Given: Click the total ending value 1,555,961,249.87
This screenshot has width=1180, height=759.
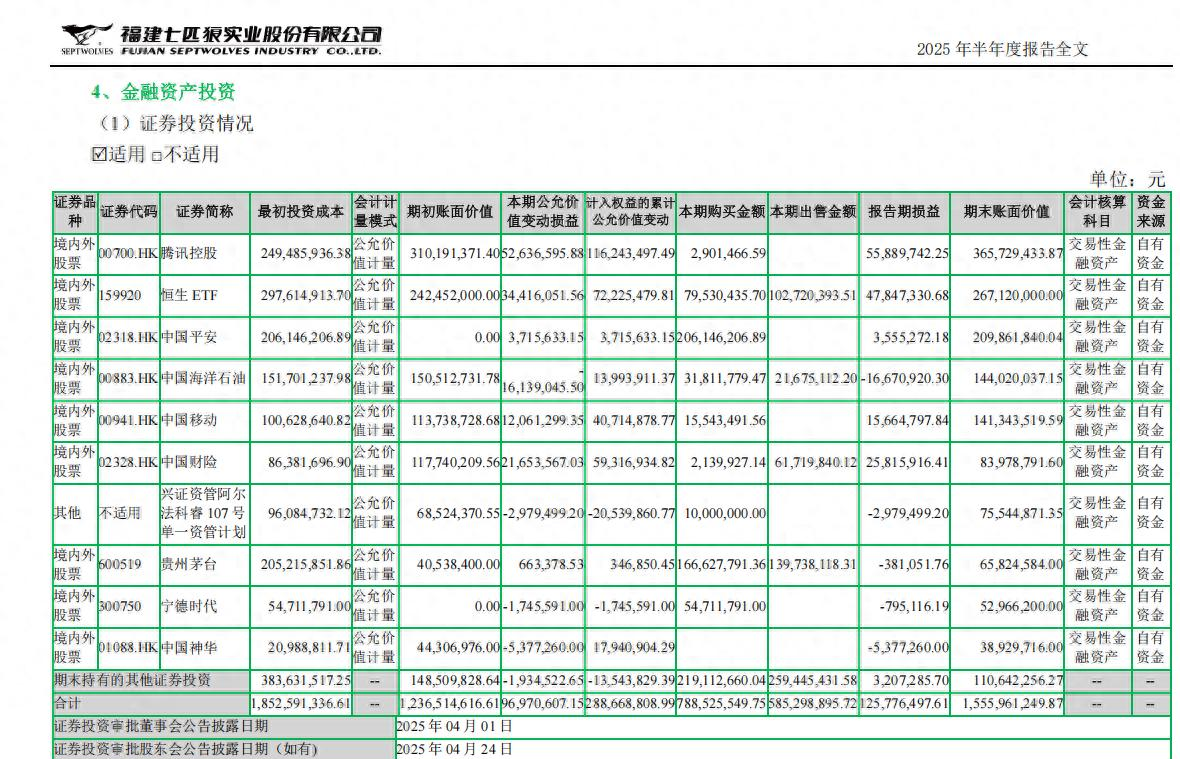Looking at the screenshot, I should click(x=1013, y=703).
